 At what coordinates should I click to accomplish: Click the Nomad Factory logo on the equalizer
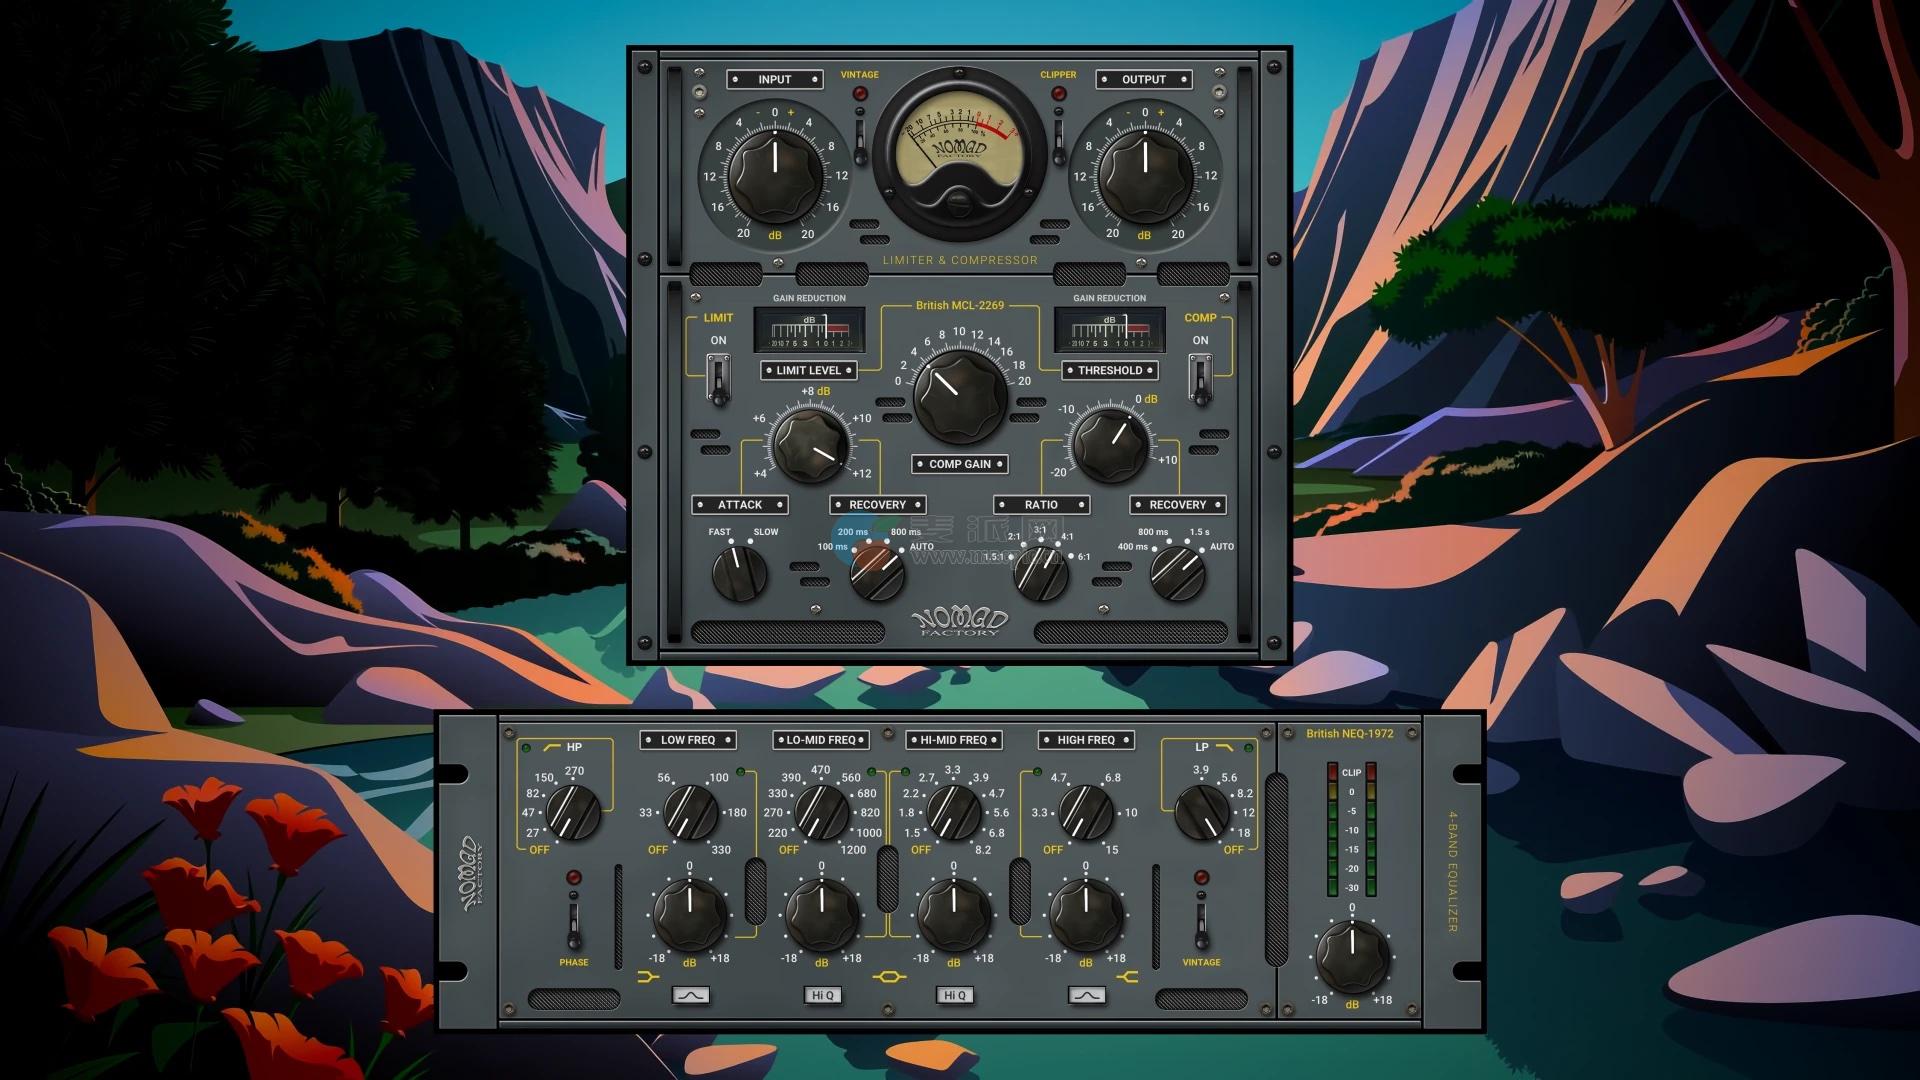pyautogui.click(x=471, y=874)
